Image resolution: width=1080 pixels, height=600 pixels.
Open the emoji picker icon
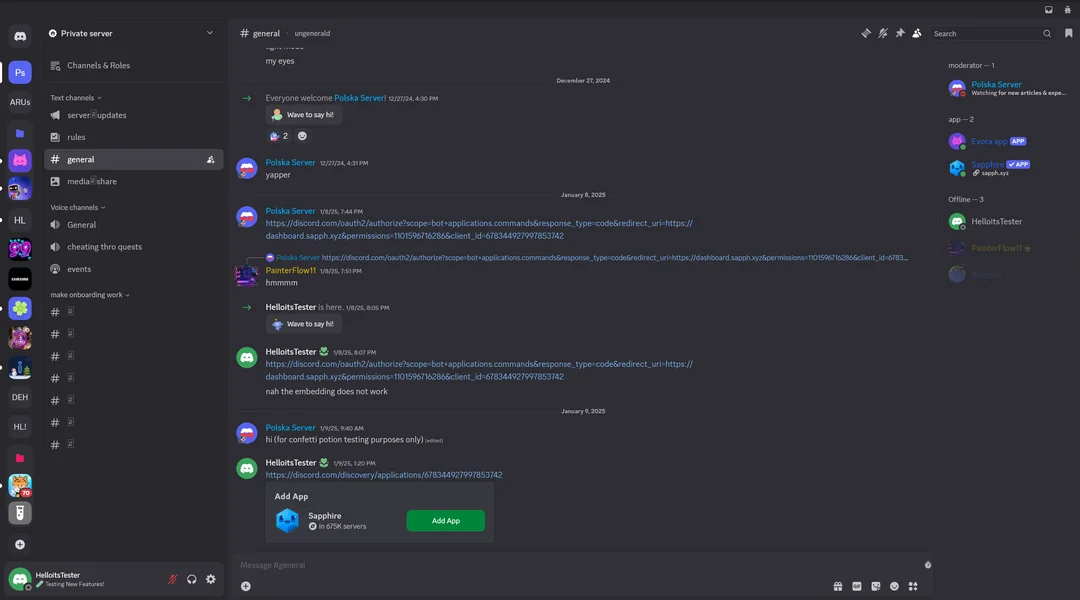[x=894, y=586]
